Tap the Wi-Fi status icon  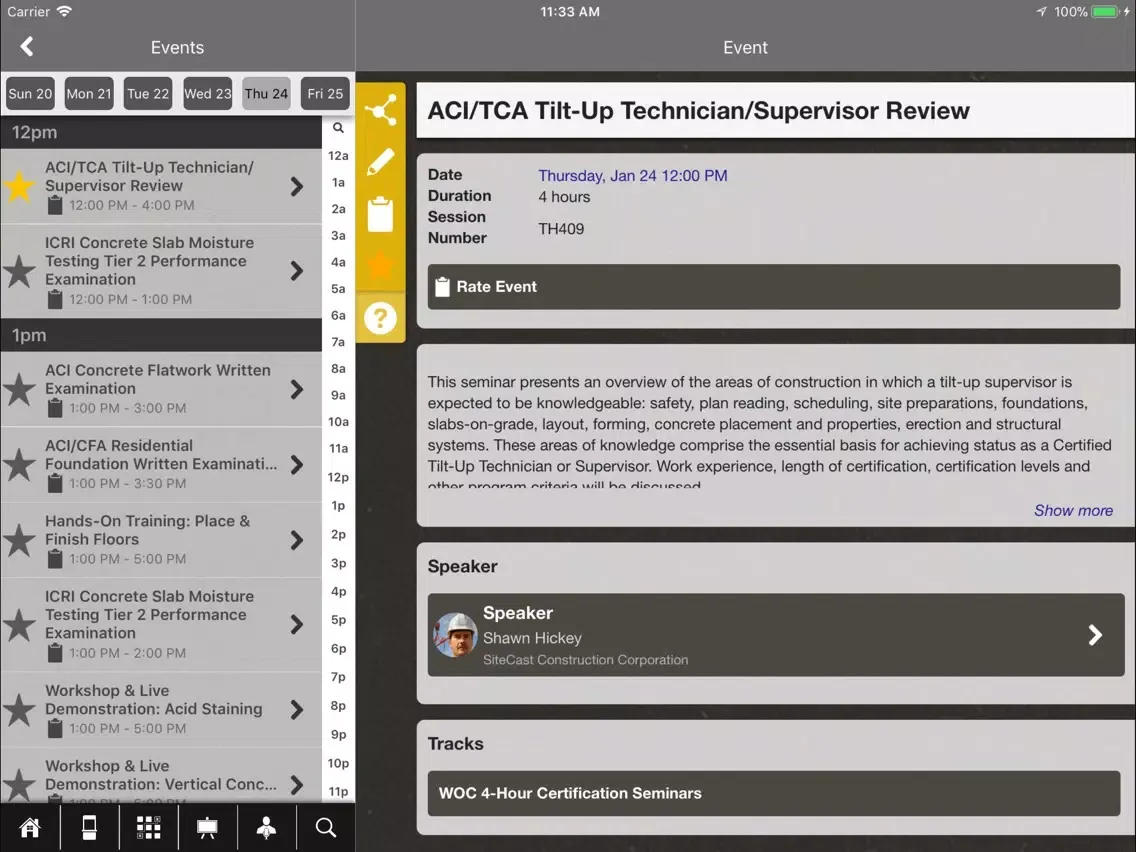pyautogui.click(x=64, y=12)
